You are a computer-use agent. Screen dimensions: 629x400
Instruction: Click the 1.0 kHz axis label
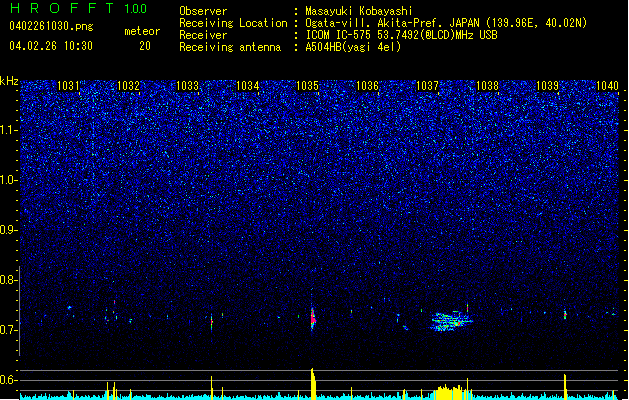(x=9, y=180)
